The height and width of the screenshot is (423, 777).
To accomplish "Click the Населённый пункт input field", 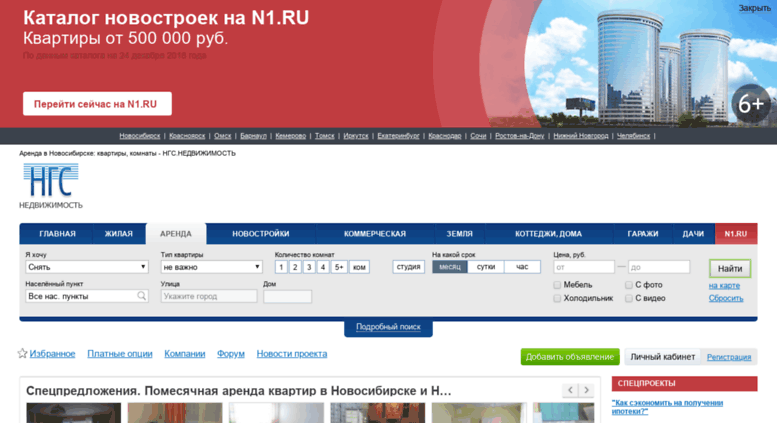I will tap(87, 296).
